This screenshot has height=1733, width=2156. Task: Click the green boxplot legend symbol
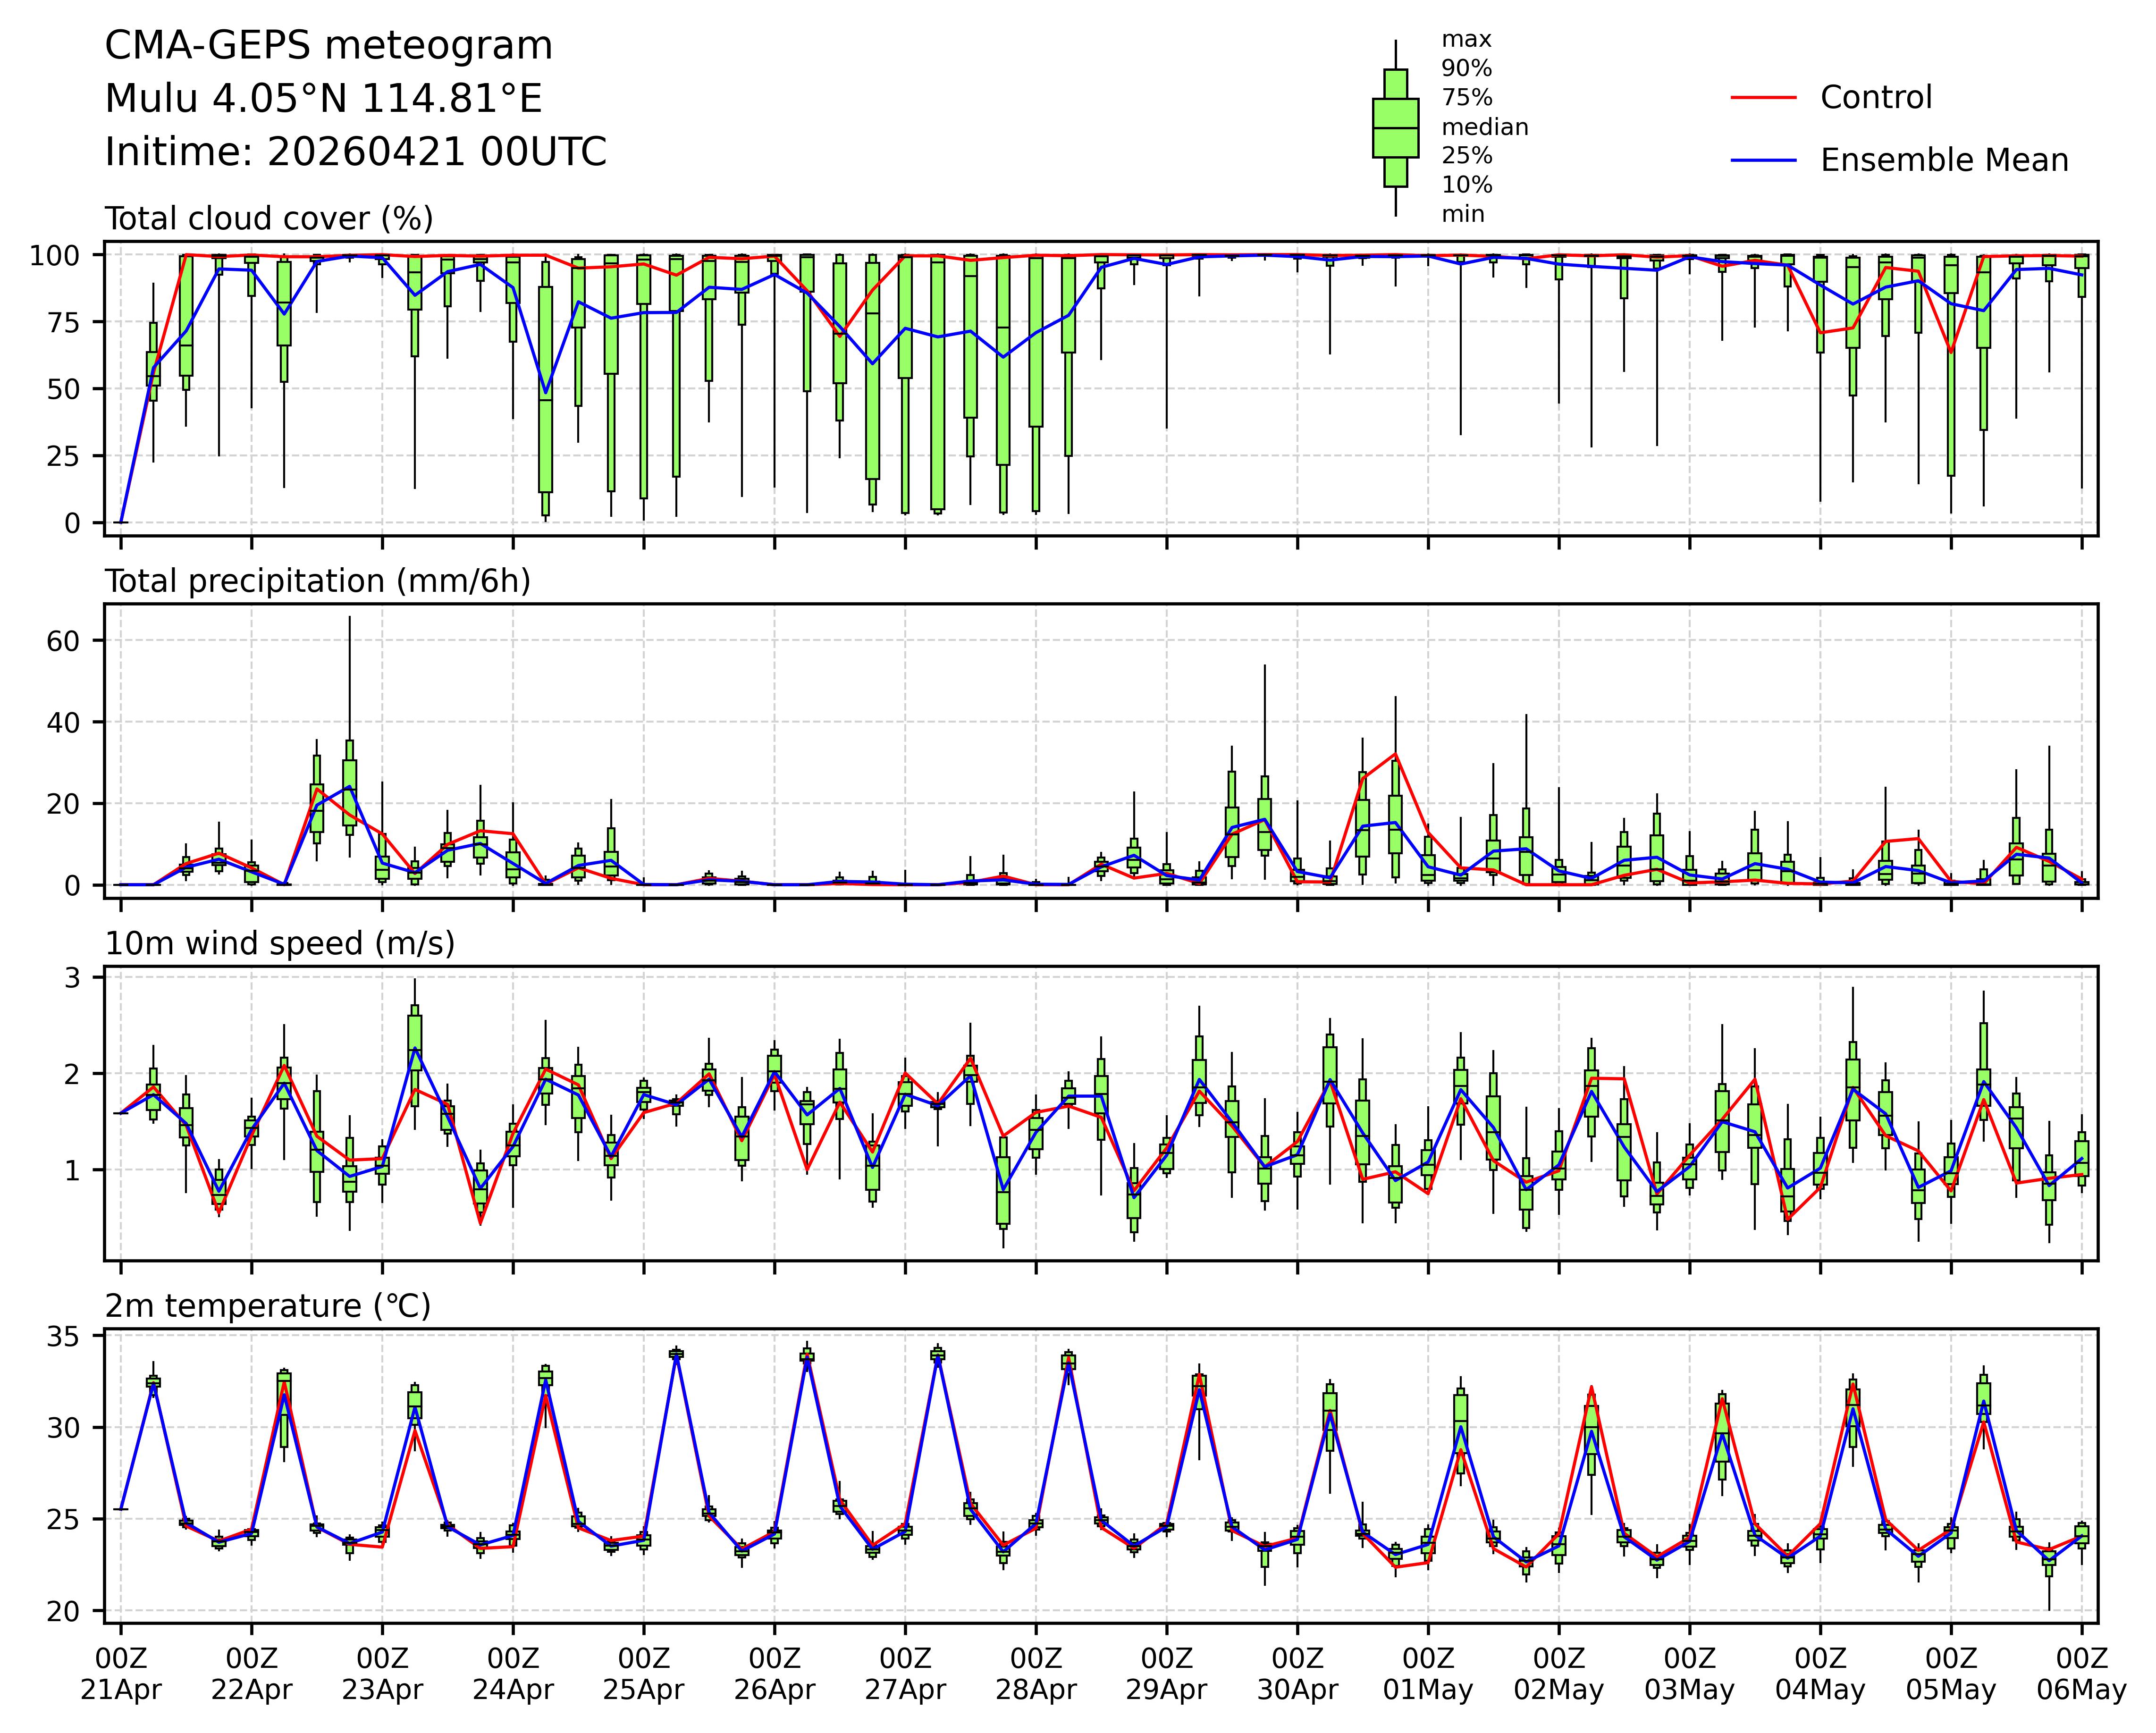(1395, 128)
